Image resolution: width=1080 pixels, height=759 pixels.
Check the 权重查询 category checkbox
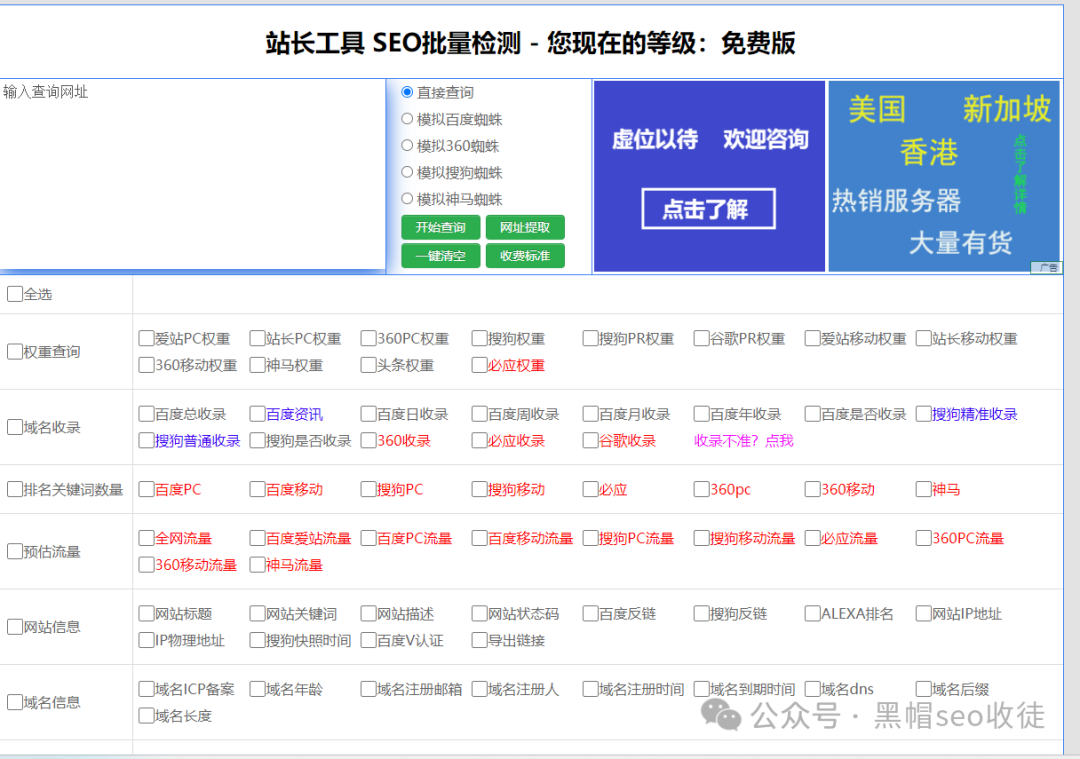point(14,351)
